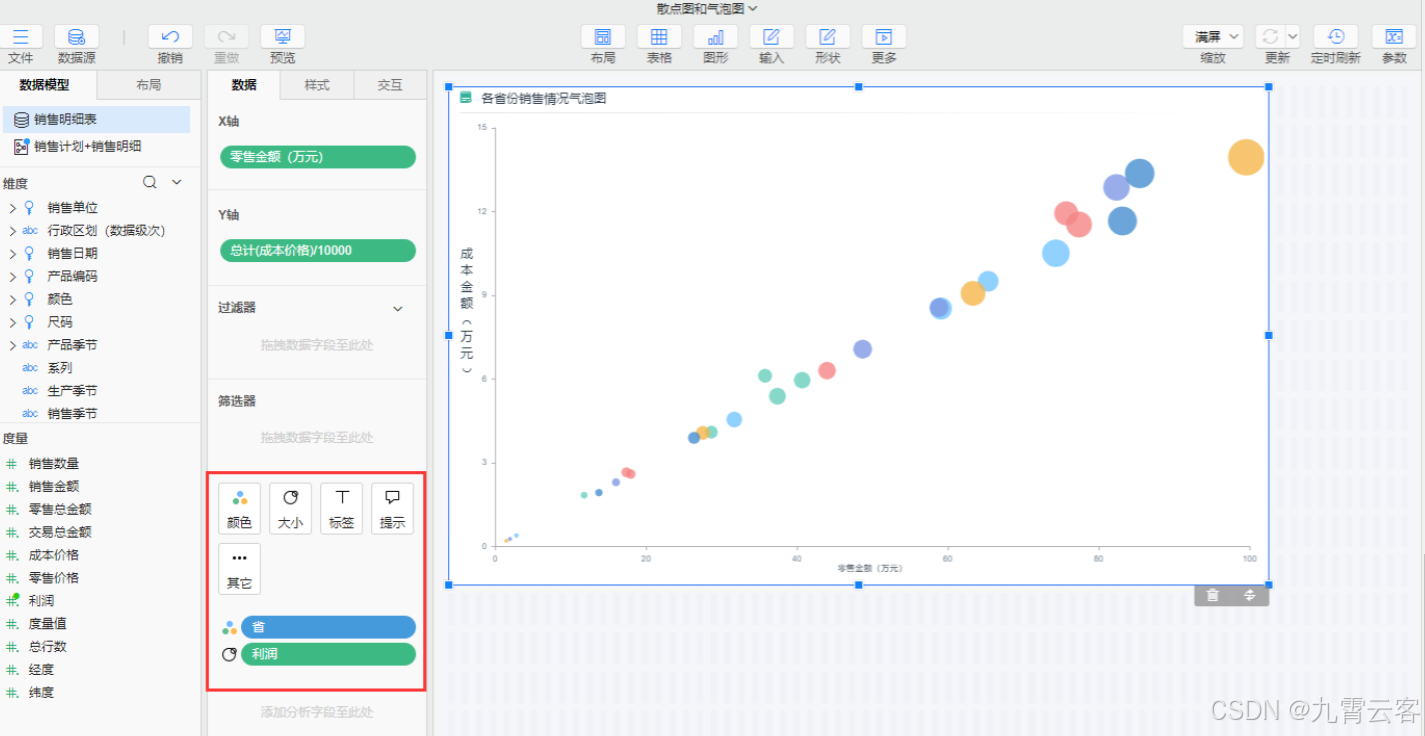This screenshot has height=736, width=1425.
Task: Expand the 产品编码 dimension
Action: click(12, 277)
